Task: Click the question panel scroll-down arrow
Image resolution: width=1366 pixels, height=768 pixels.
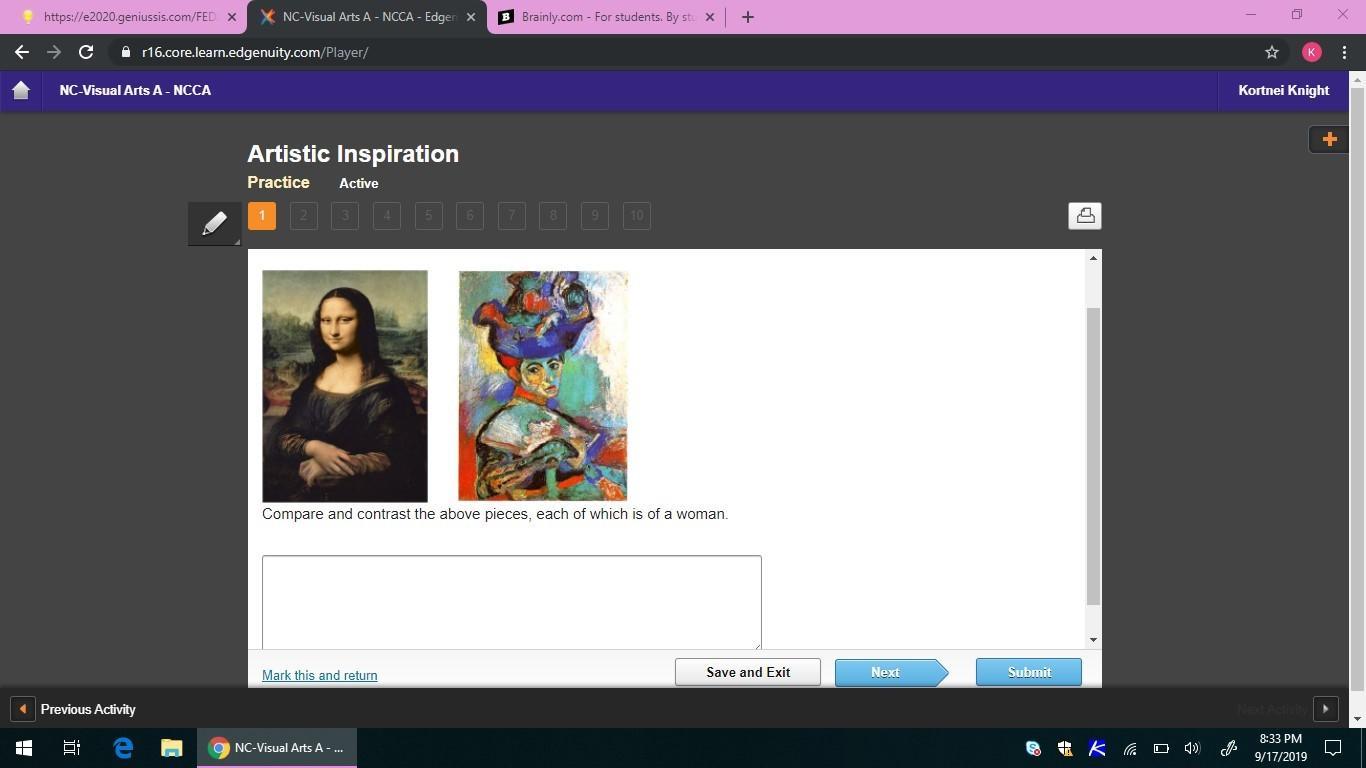Action: (x=1093, y=640)
